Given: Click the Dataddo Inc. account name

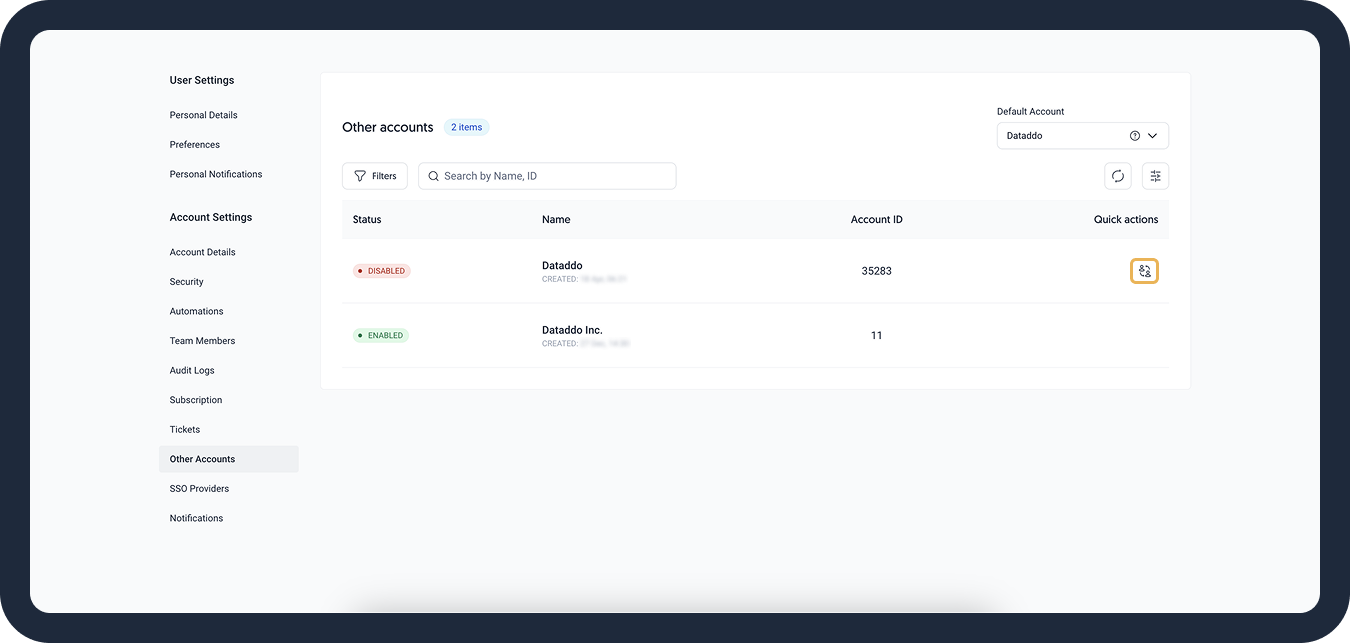Looking at the screenshot, I should (x=572, y=330).
